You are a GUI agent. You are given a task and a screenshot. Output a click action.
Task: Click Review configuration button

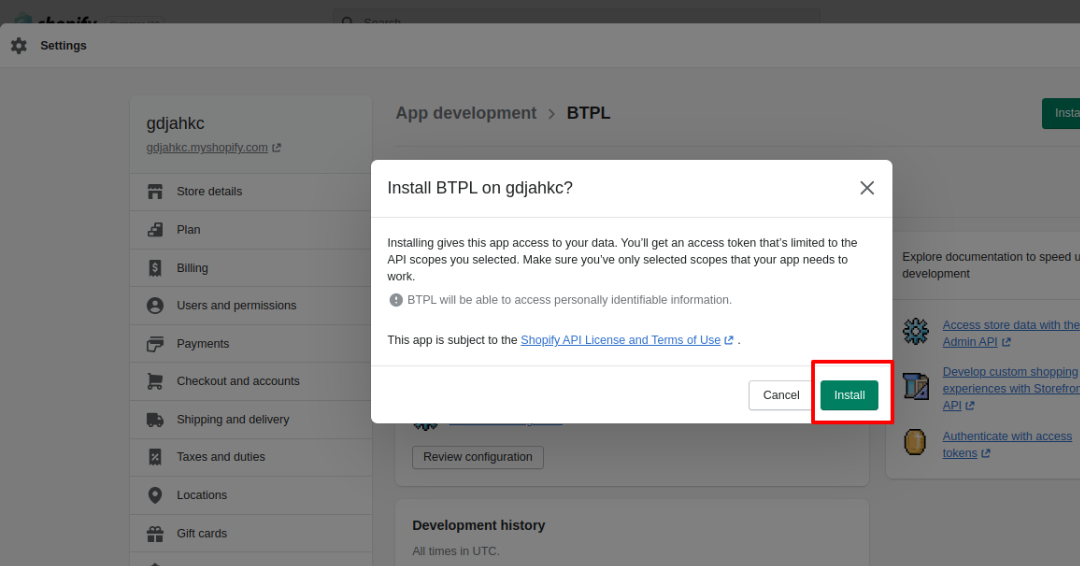point(477,457)
